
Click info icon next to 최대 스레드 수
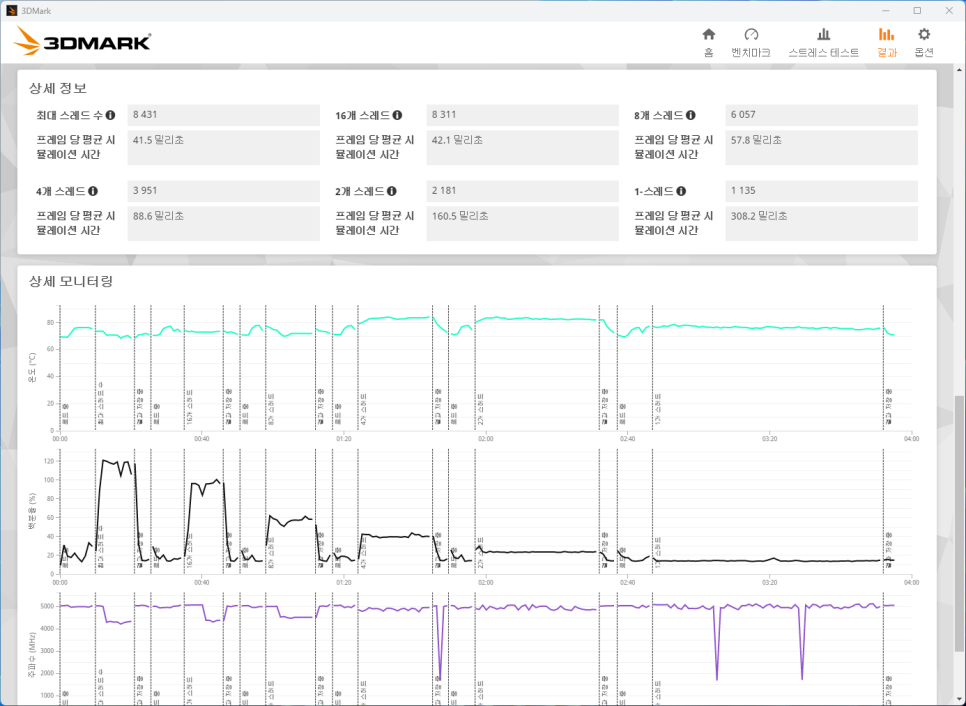click(x=110, y=115)
